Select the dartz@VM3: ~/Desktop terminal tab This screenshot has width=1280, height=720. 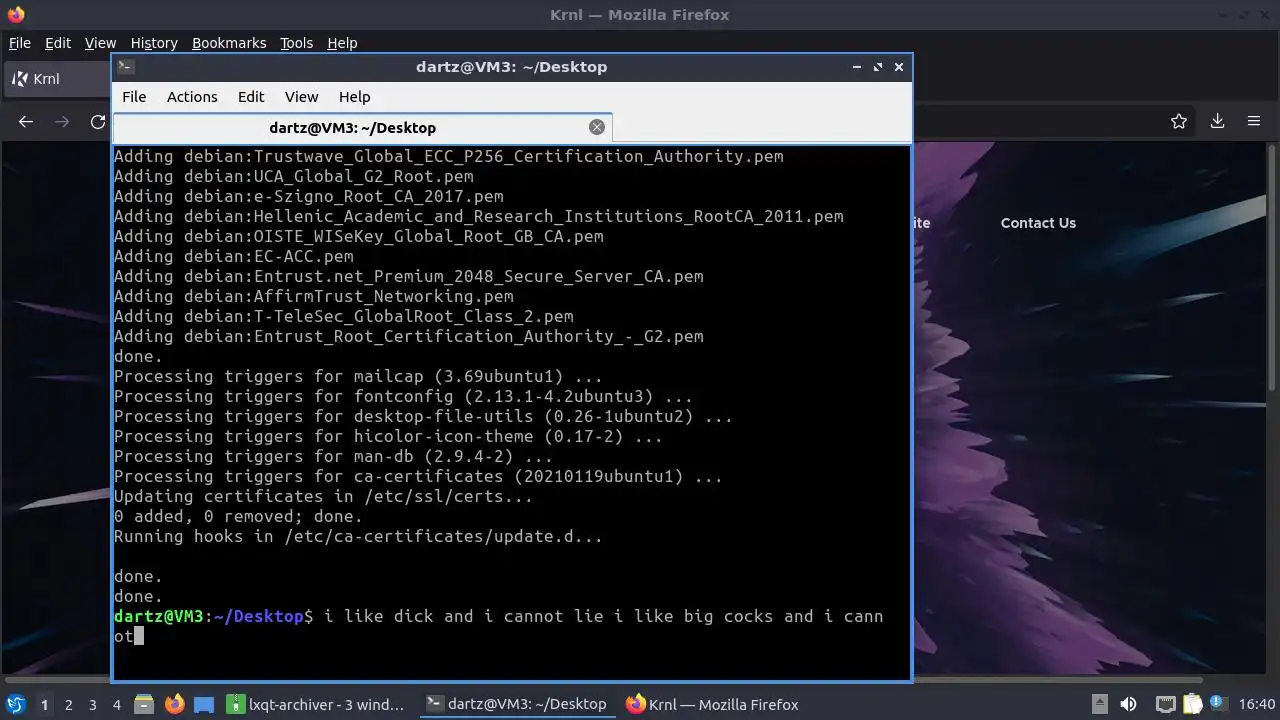tap(362, 128)
